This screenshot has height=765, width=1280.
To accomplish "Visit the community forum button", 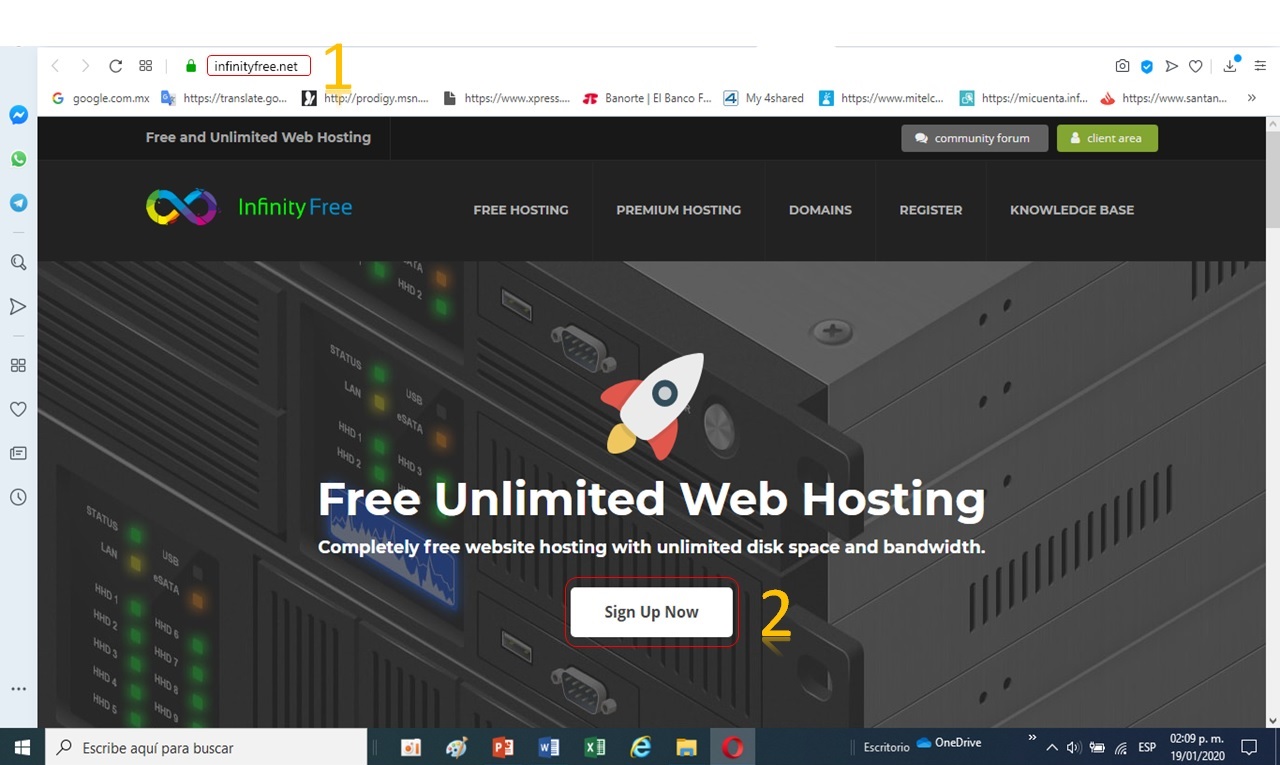I will coord(973,138).
